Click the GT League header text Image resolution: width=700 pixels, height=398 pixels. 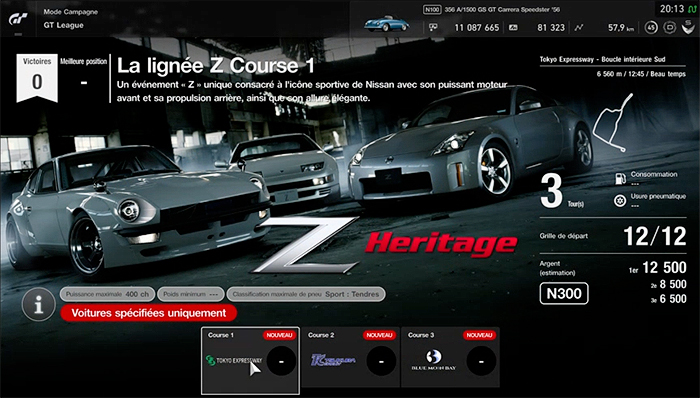click(x=63, y=25)
